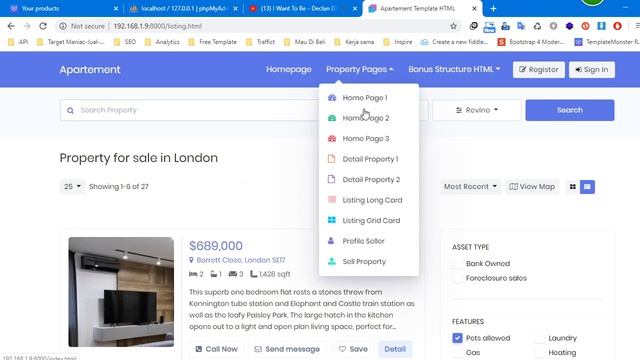This screenshot has width=640, height=360.
Task: Click the blue Search button
Action: point(570,110)
